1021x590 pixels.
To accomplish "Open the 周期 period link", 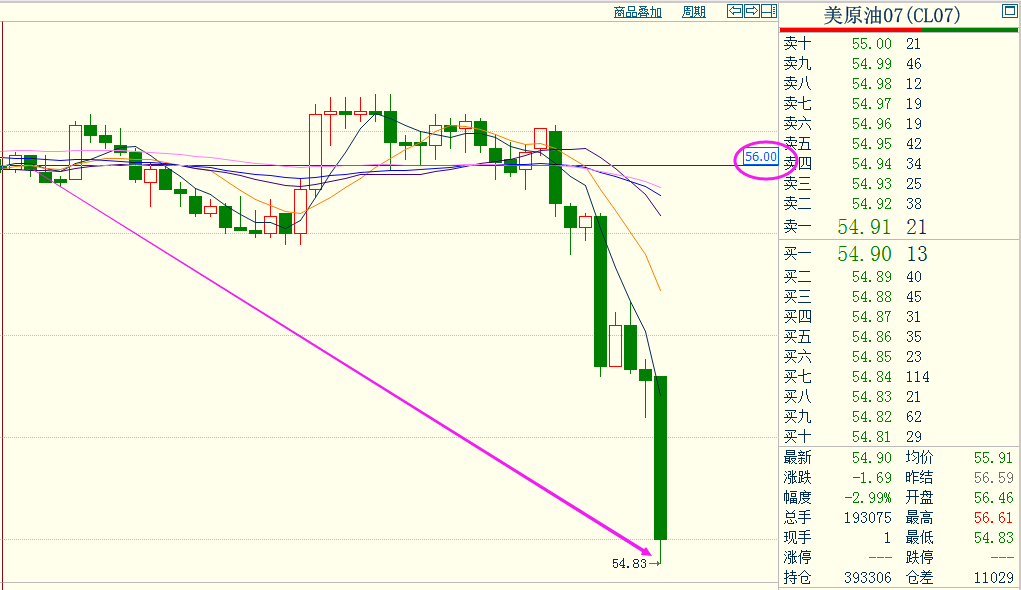I will coord(693,12).
